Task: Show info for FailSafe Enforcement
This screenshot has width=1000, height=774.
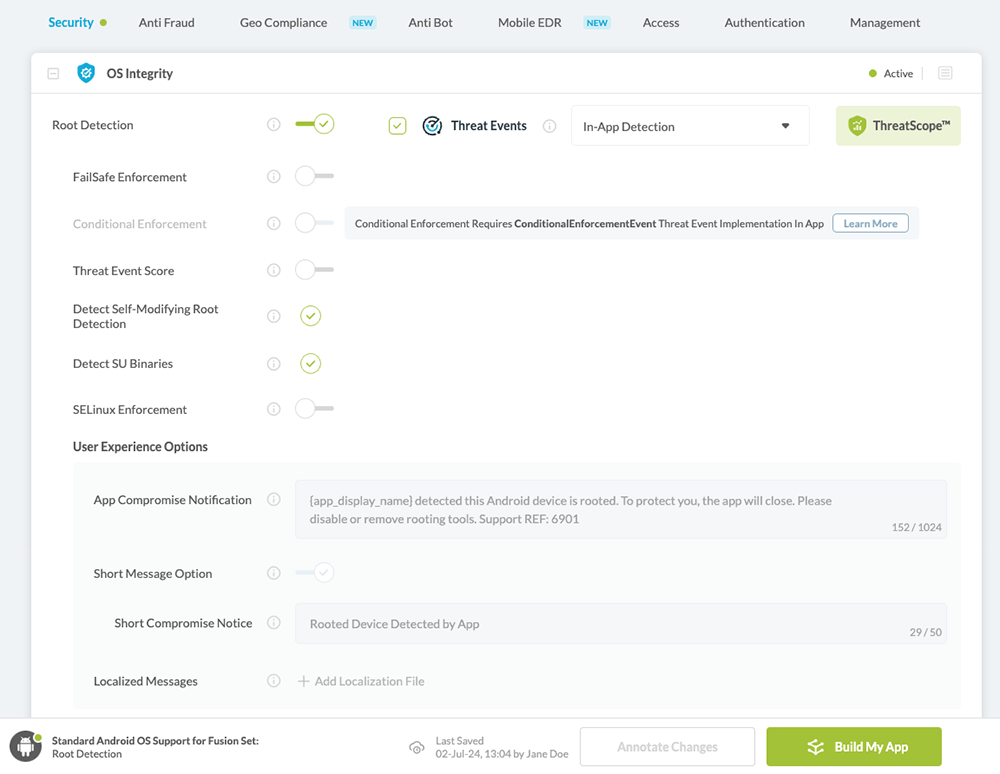Action: (x=274, y=177)
